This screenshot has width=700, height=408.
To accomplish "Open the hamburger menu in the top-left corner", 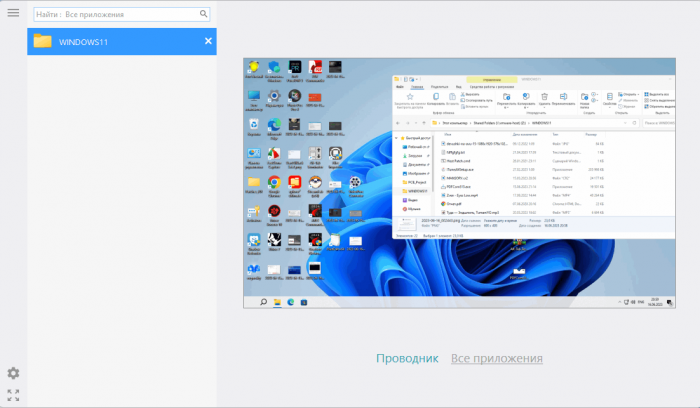I will click(x=13, y=14).
